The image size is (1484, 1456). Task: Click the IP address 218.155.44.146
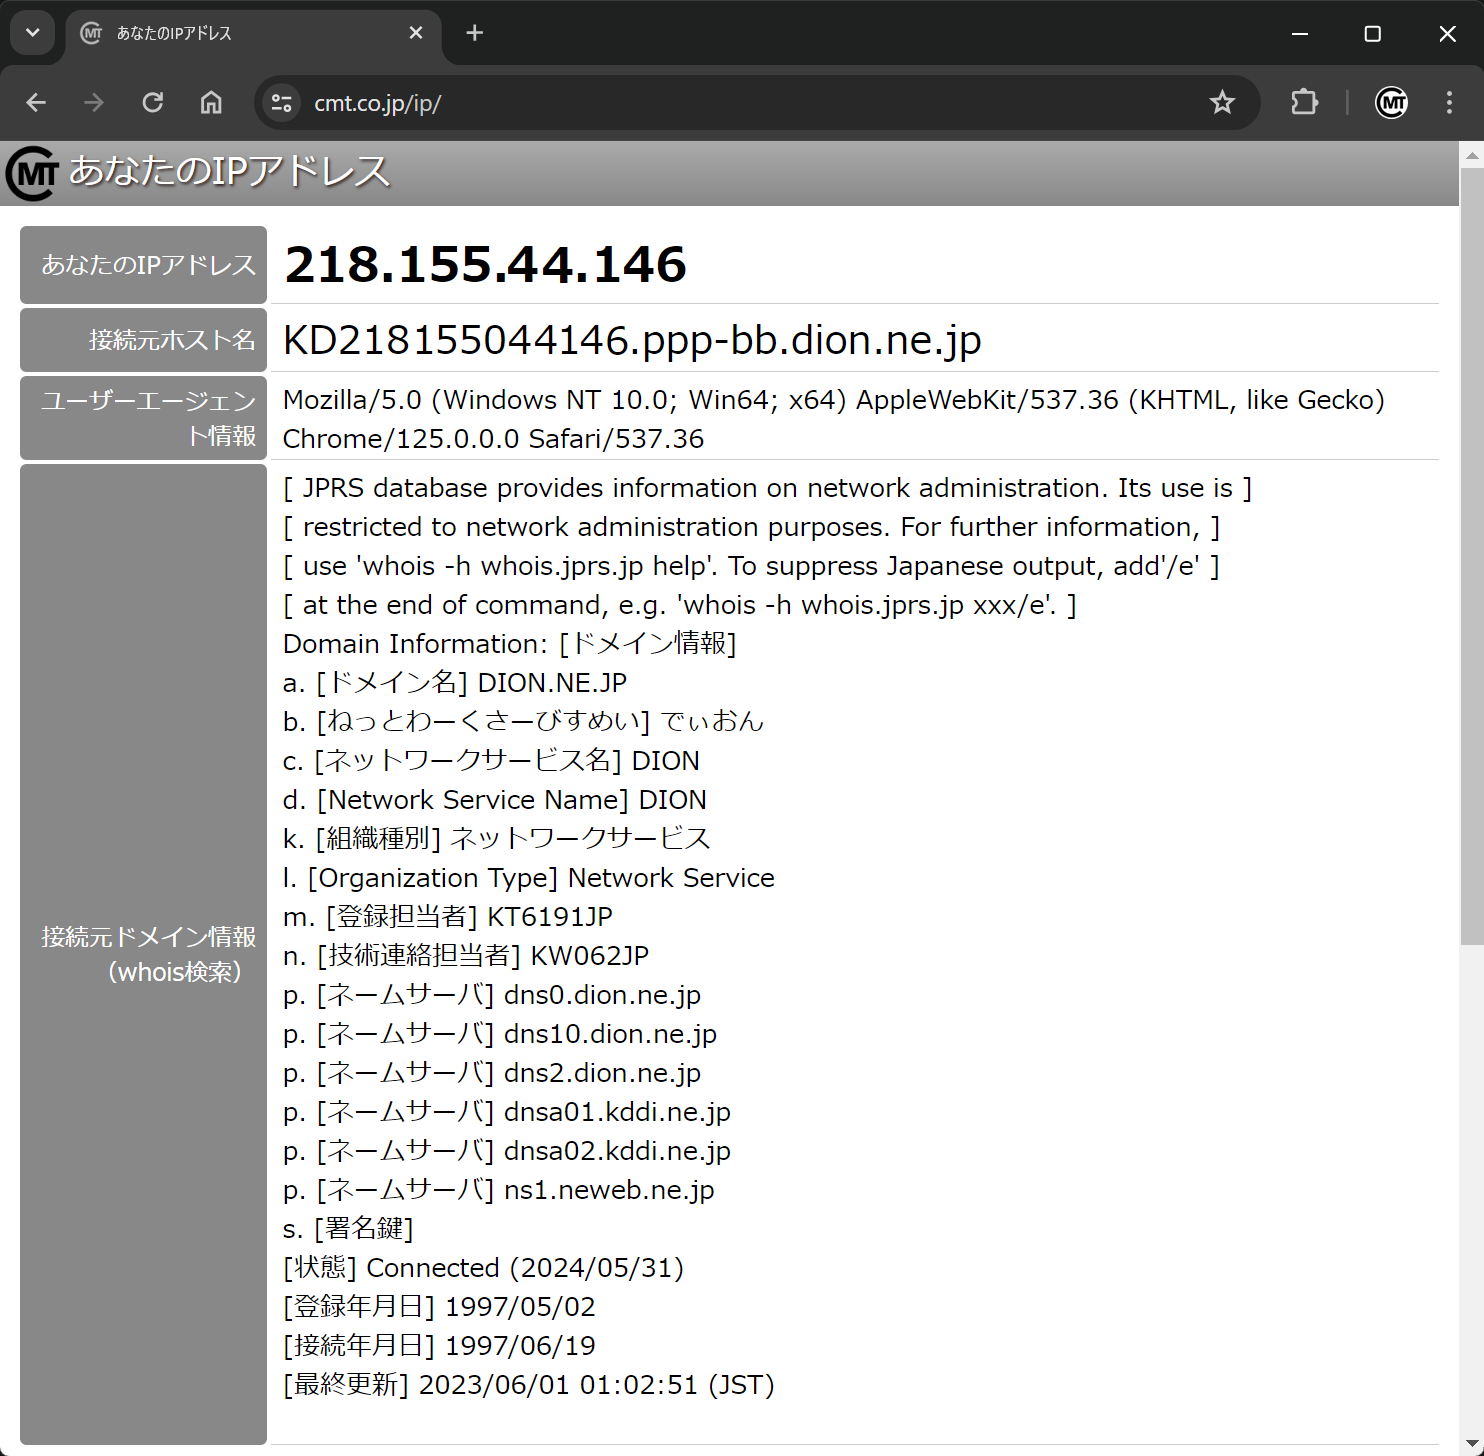coord(486,265)
